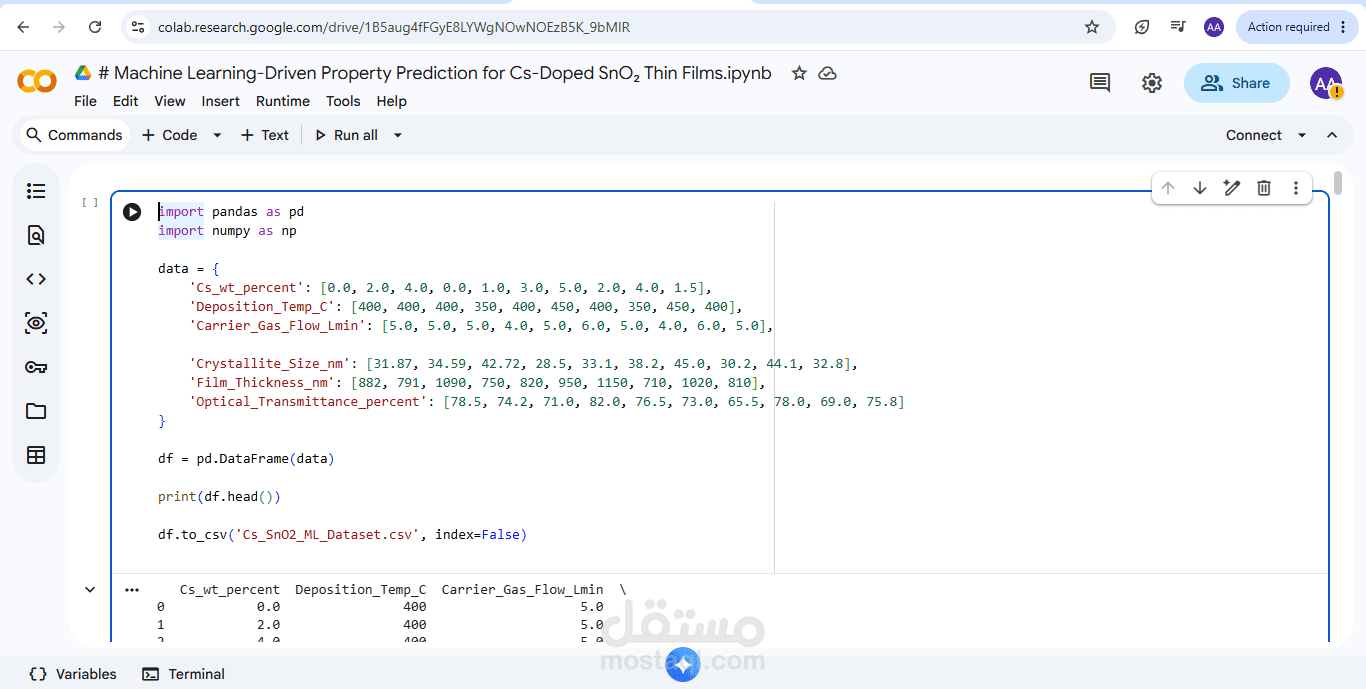
Task: Collapse the cell output chevron
Action: (90, 590)
